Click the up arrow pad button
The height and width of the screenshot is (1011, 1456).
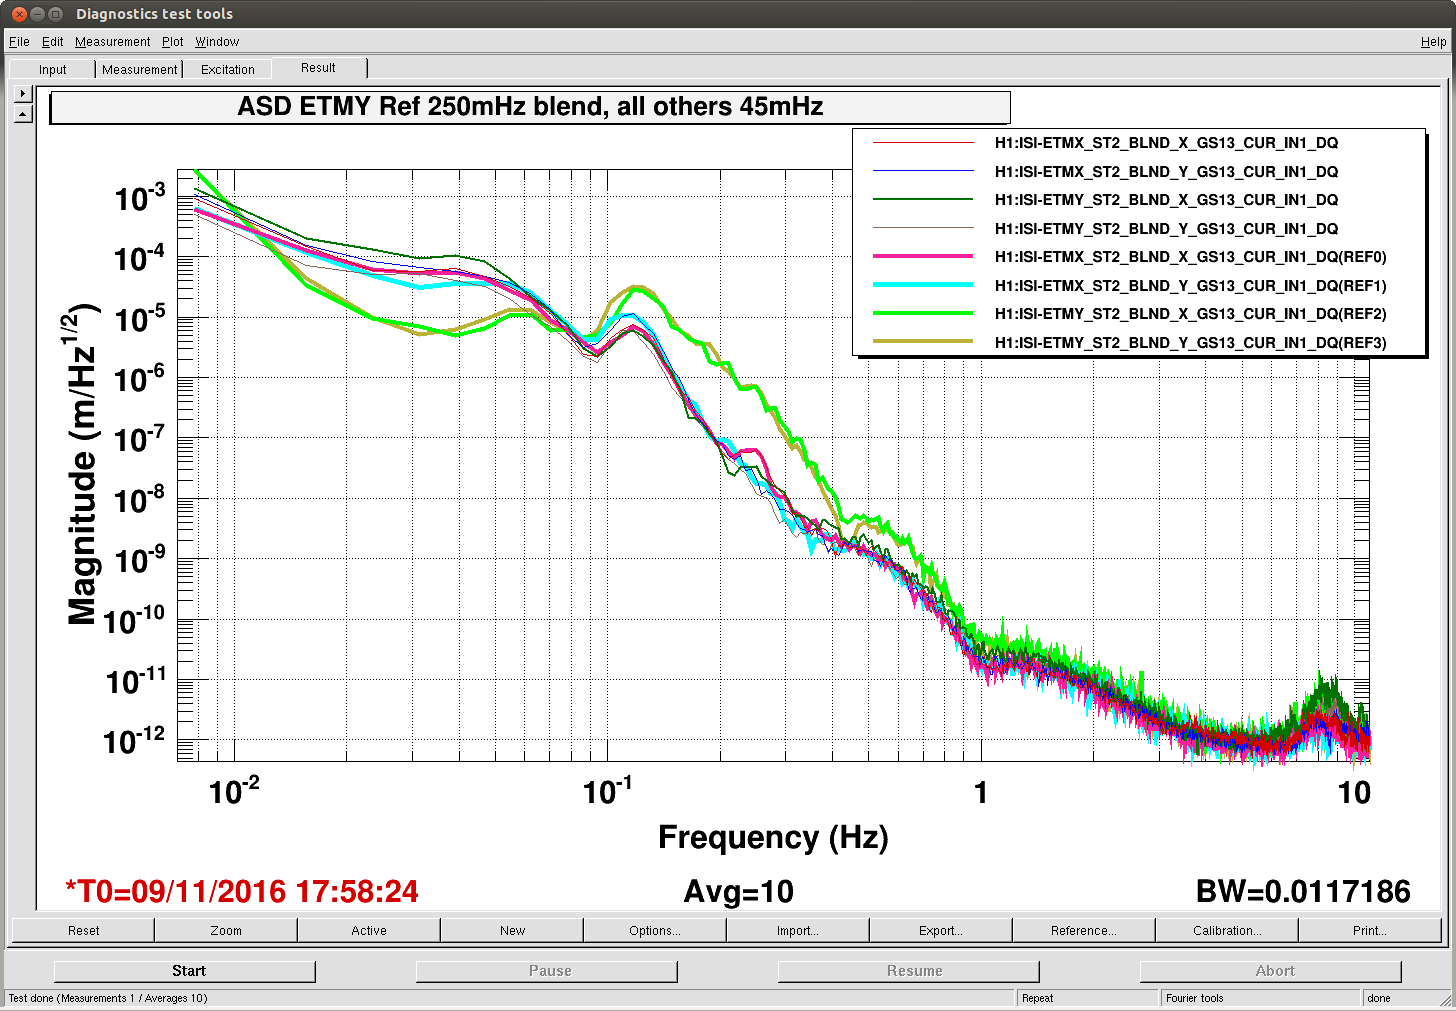[x=23, y=114]
